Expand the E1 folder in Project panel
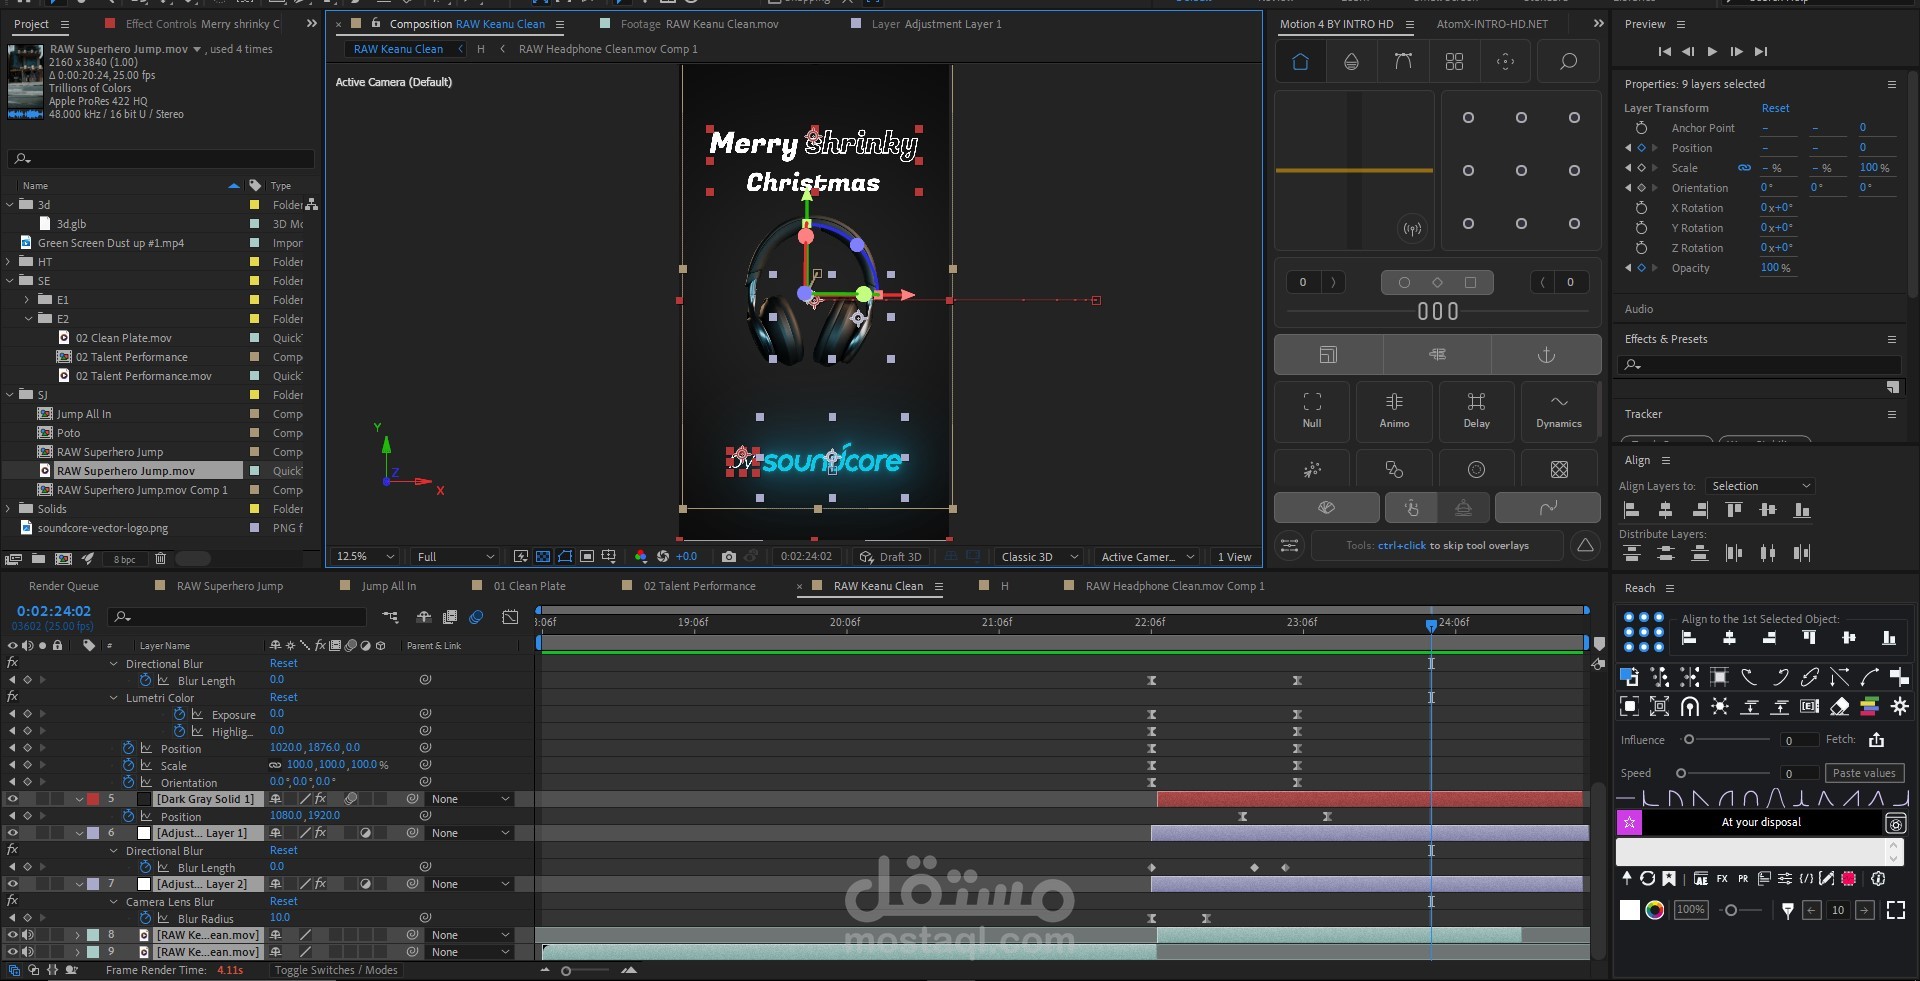 point(27,300)
